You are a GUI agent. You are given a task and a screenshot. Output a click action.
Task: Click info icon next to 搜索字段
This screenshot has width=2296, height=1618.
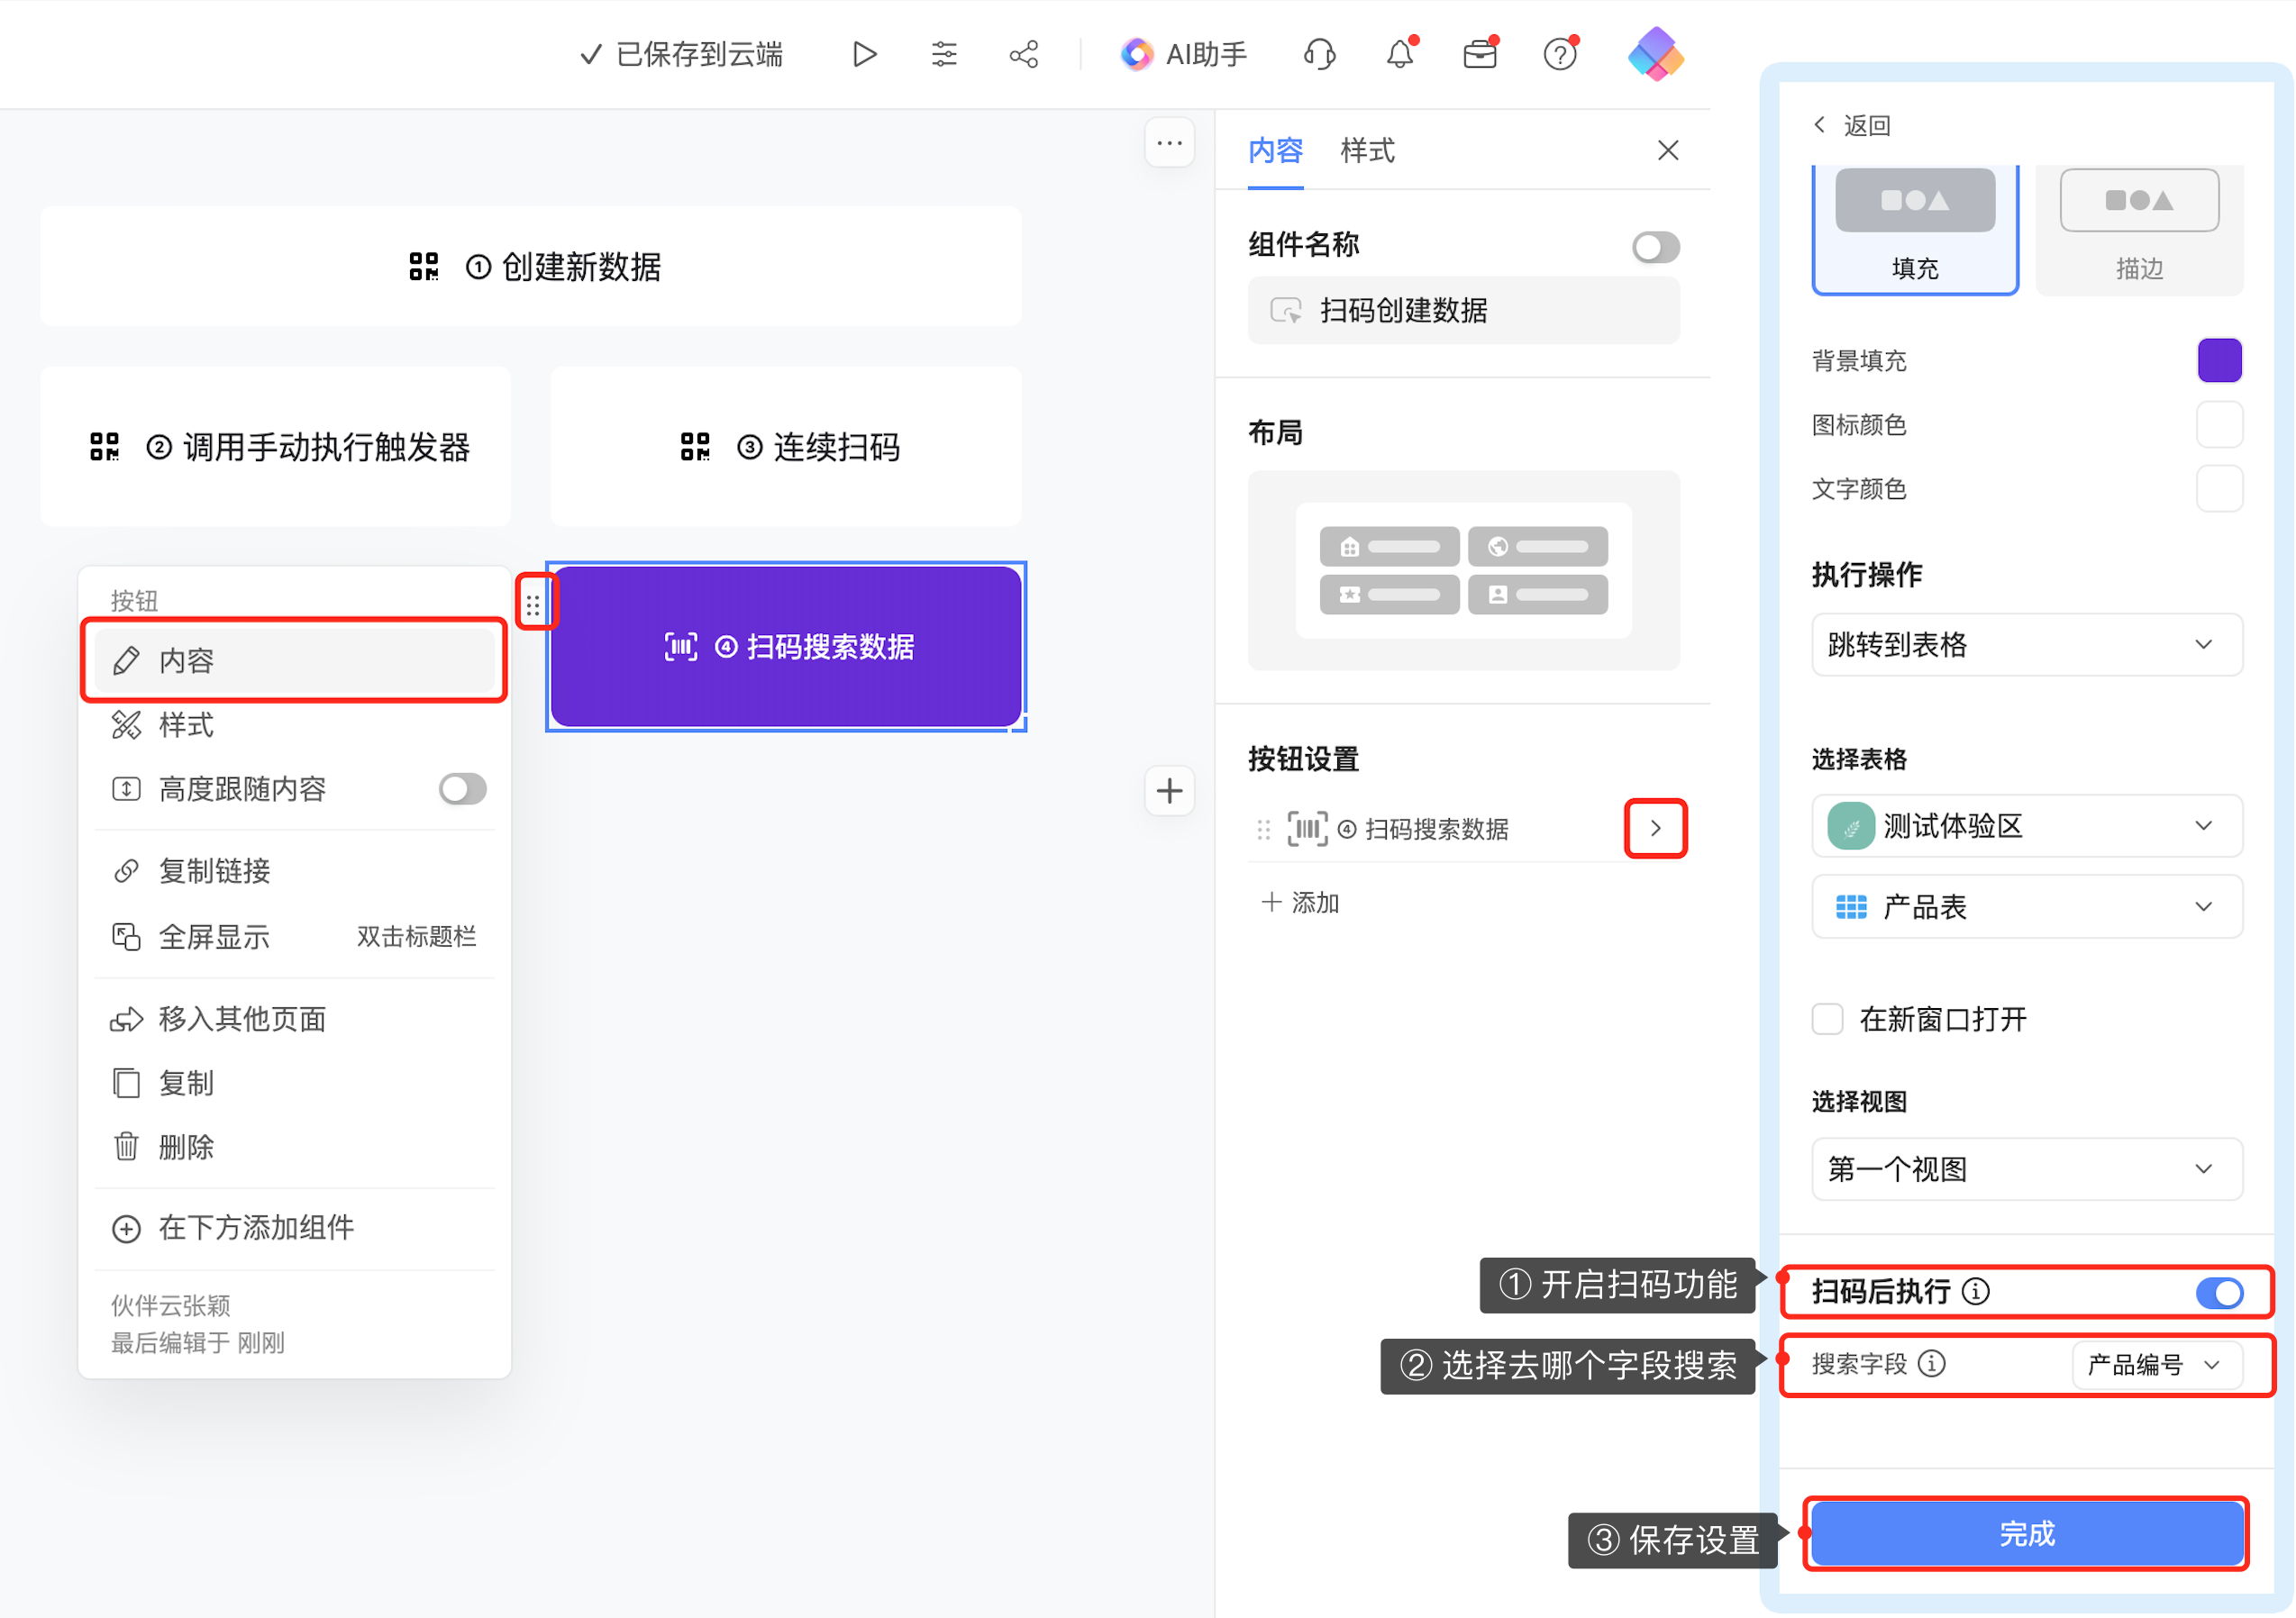(x=1932, y=1363)
